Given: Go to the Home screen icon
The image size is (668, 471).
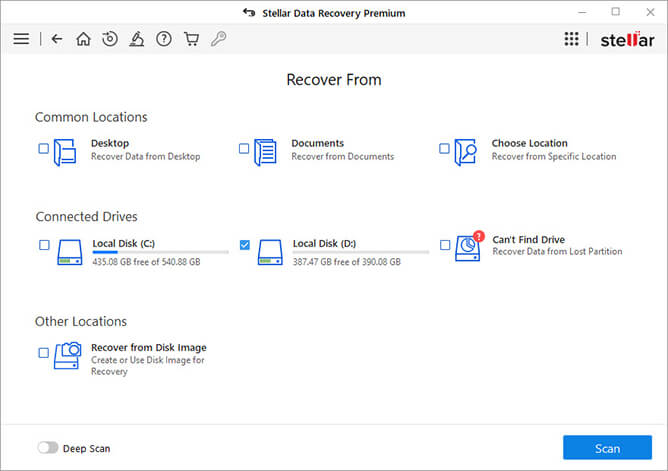Looking at the screenshot, I should click(84, 39).
